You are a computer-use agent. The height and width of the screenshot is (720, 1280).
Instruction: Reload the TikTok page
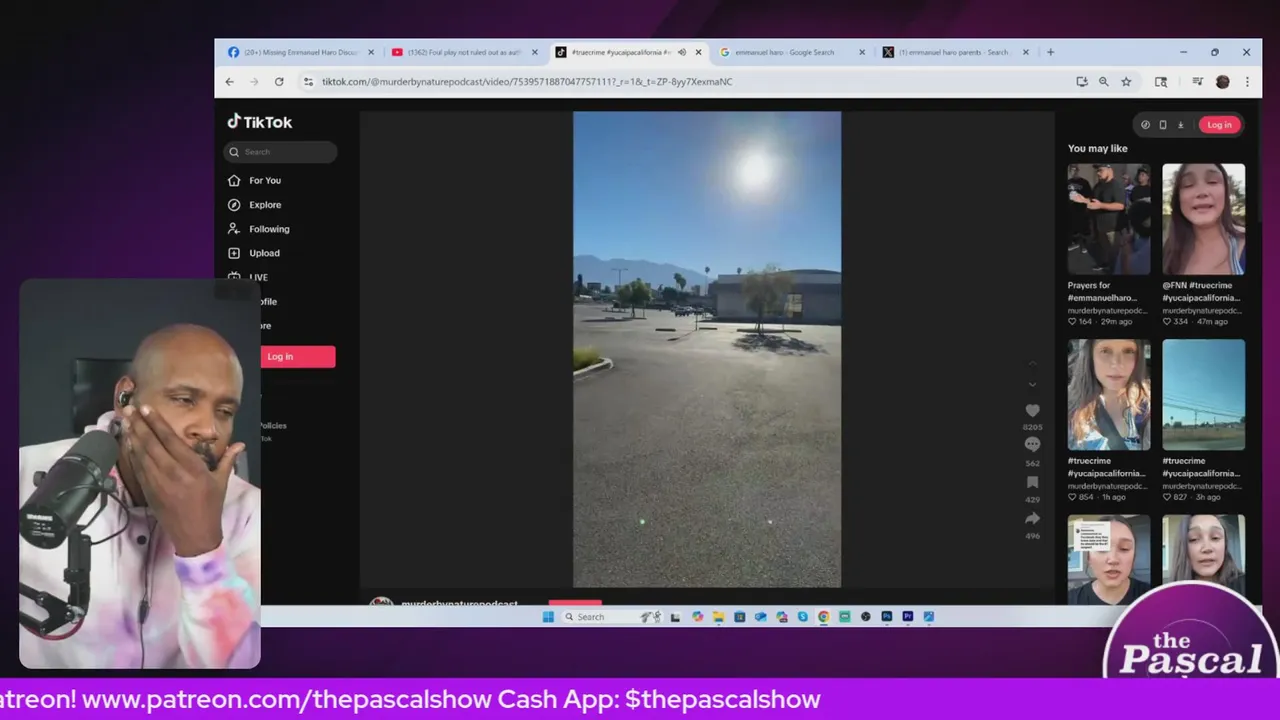point(279,82)
